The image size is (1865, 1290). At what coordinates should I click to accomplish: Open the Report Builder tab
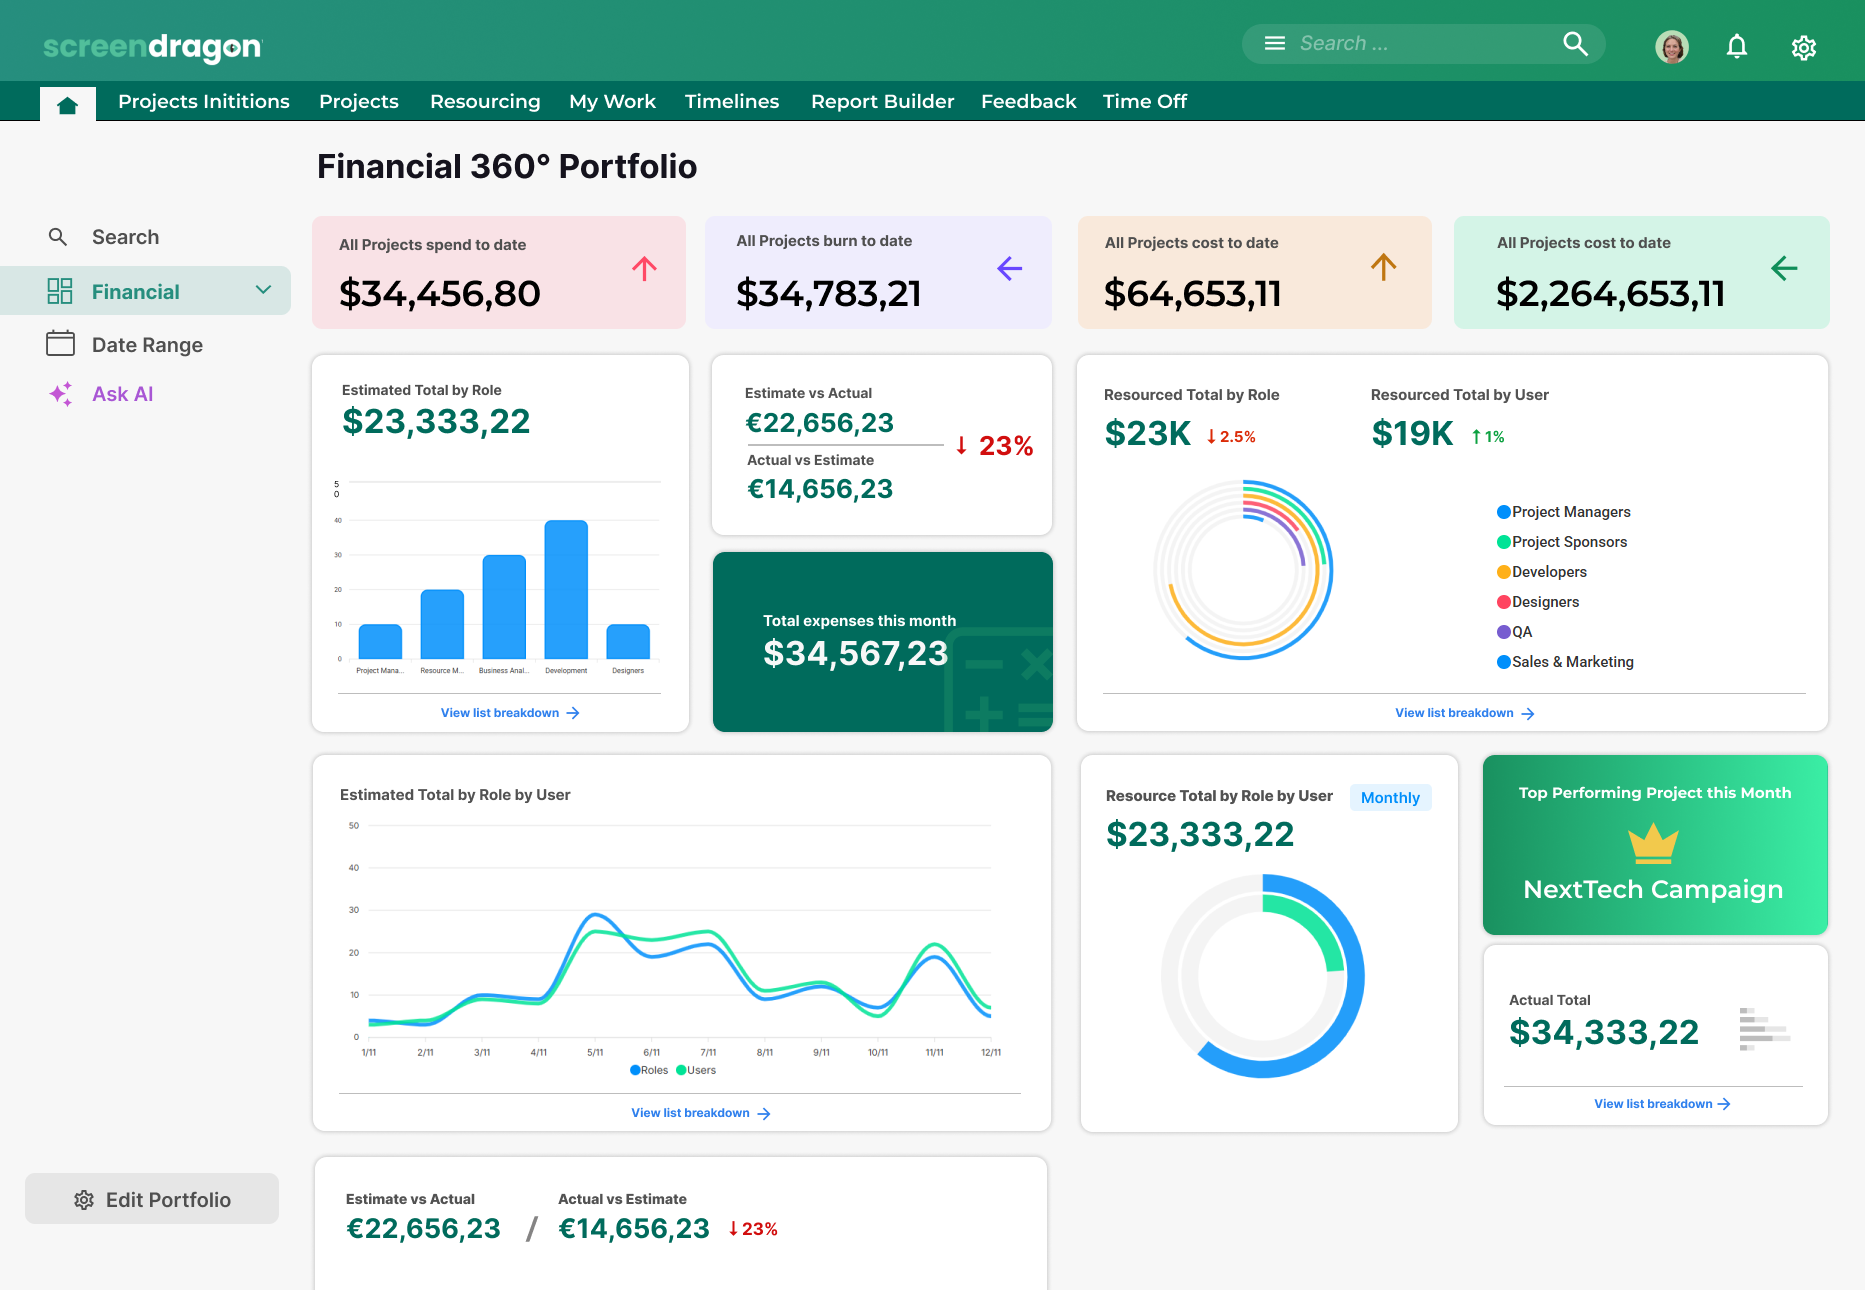point(882,102)
